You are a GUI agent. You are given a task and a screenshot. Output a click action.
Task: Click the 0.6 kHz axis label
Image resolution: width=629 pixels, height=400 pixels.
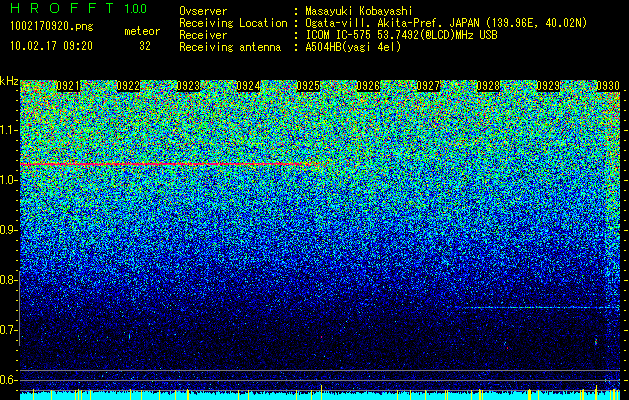9,380
